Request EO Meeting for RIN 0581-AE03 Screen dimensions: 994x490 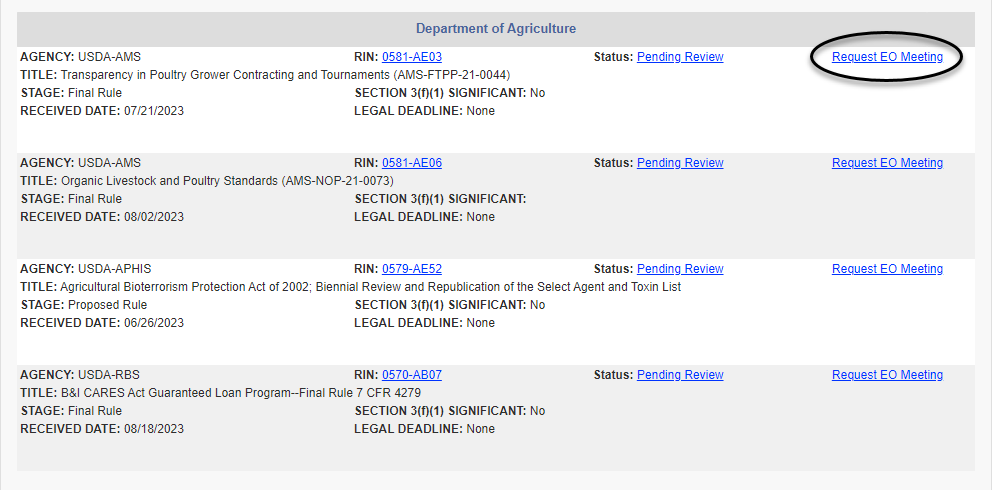click(887, 57)
